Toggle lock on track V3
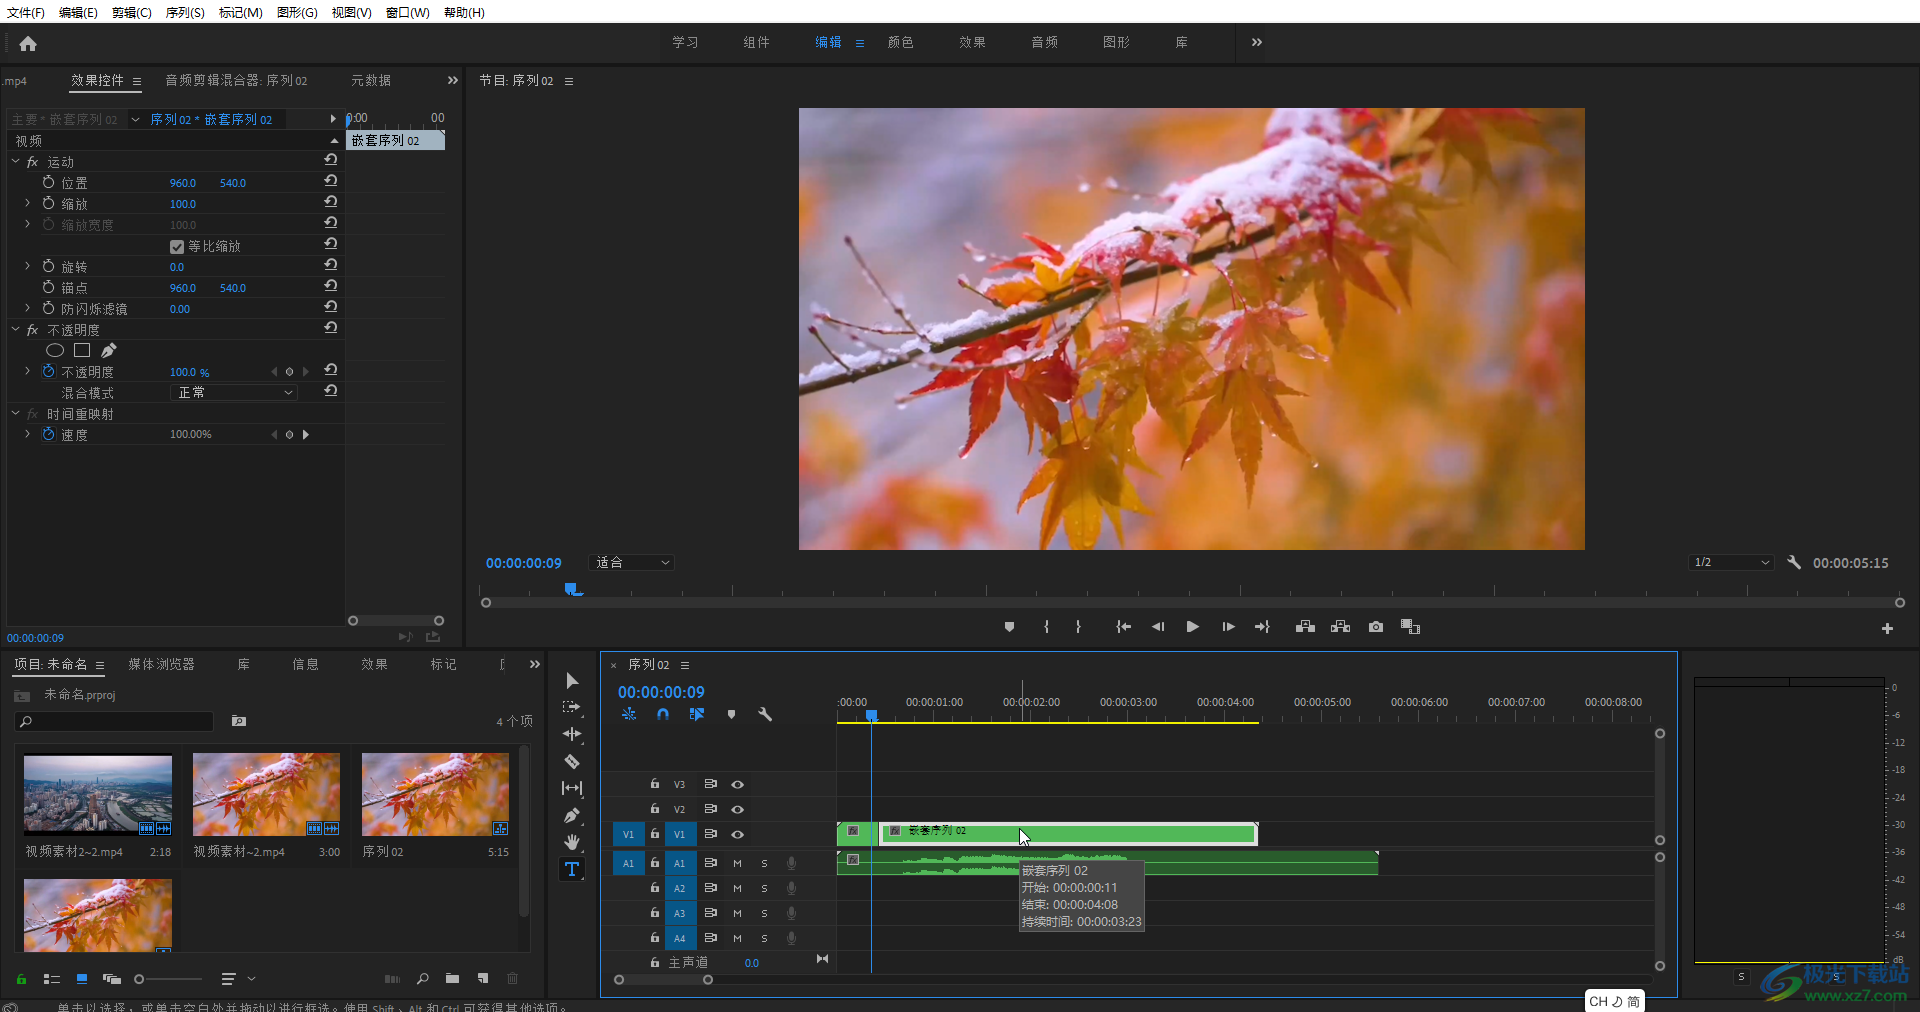Viewport: 1920px width, 1012px height. tap(655, 784)
